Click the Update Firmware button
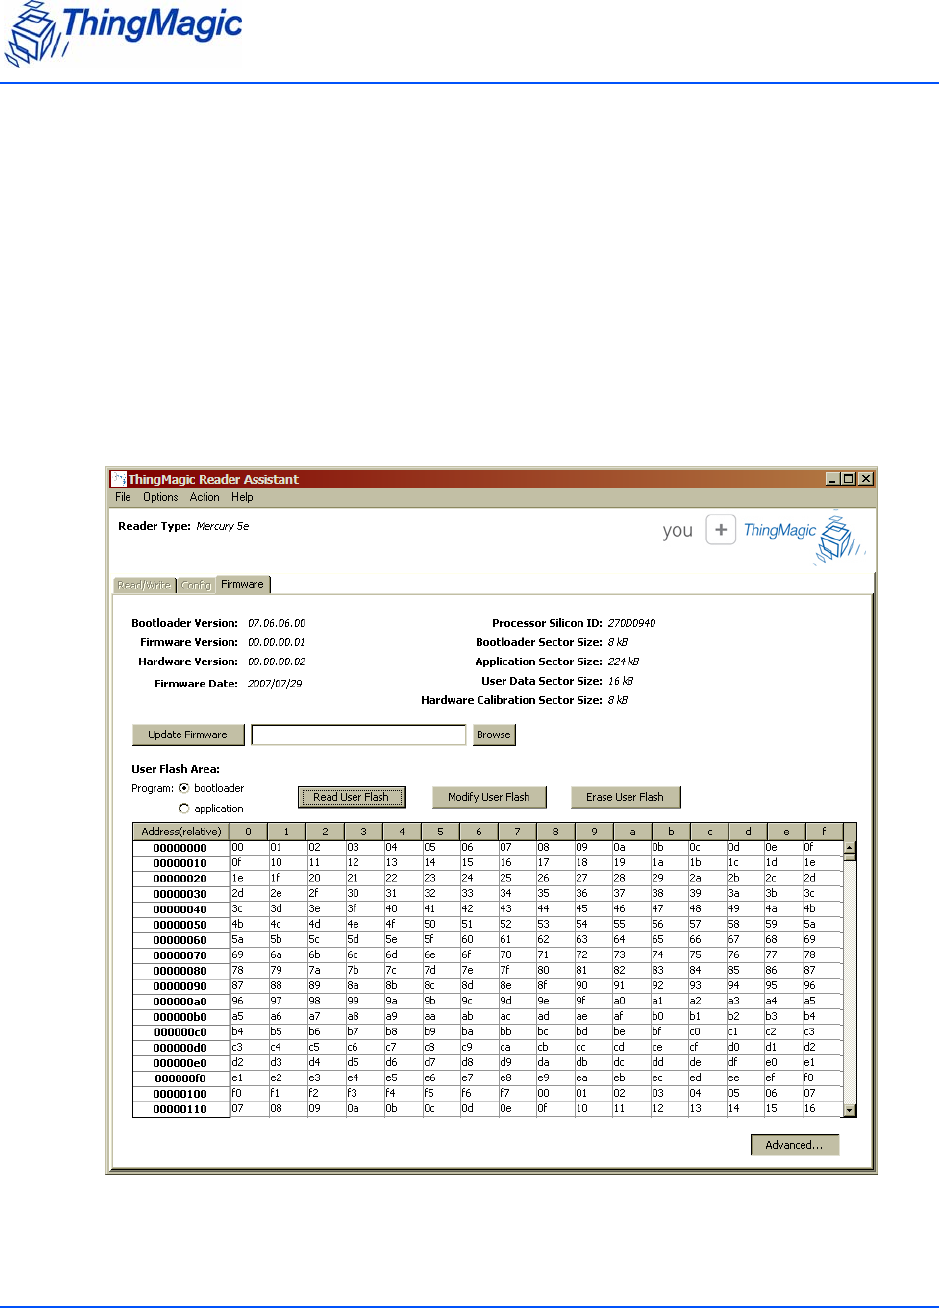 (188, 735)
